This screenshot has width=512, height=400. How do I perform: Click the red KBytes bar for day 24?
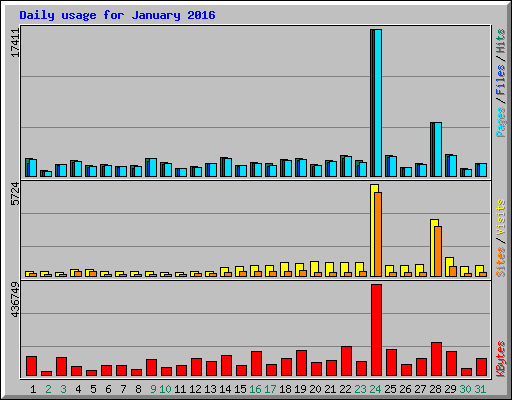pyautogui.click(x=377, y=330)
